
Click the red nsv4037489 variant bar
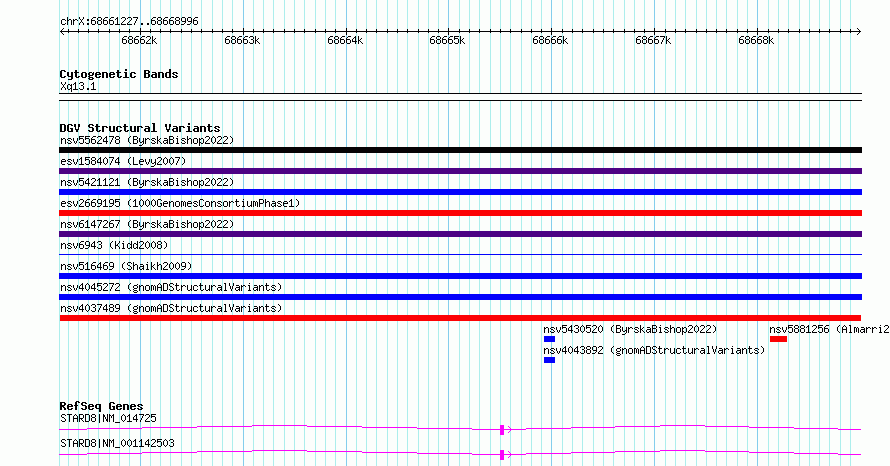click(x=460, y=318)
